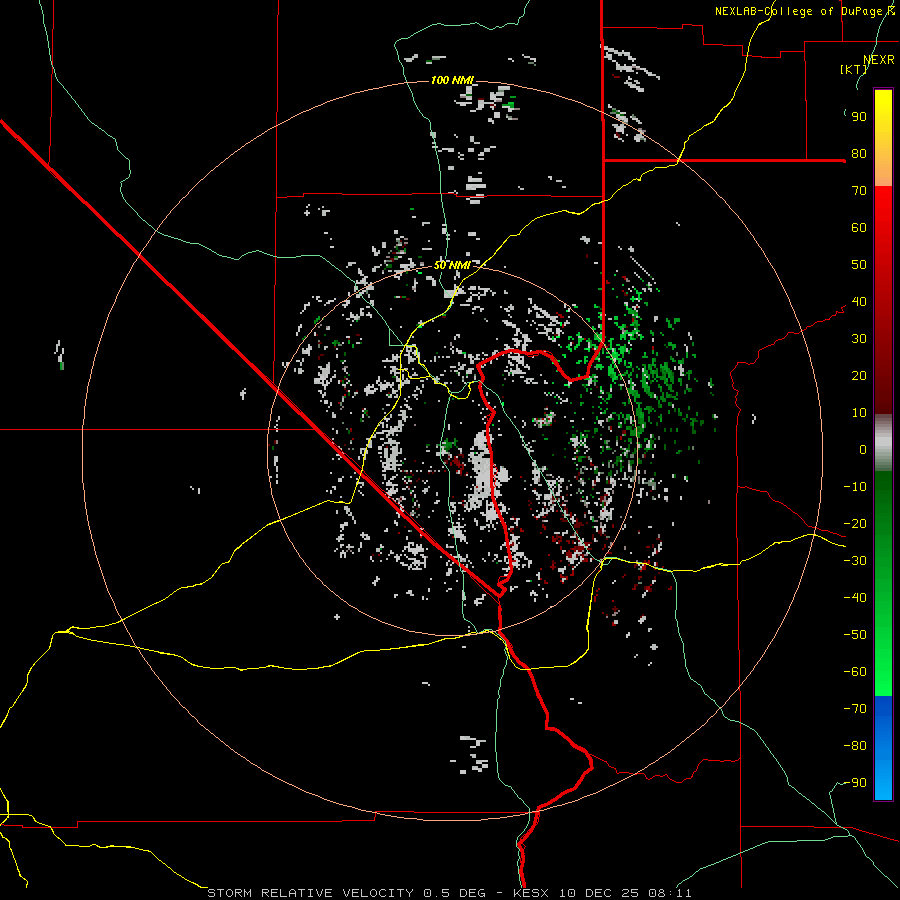Click the -50 value on the velocity scale
900x900 pixels.
855,635
